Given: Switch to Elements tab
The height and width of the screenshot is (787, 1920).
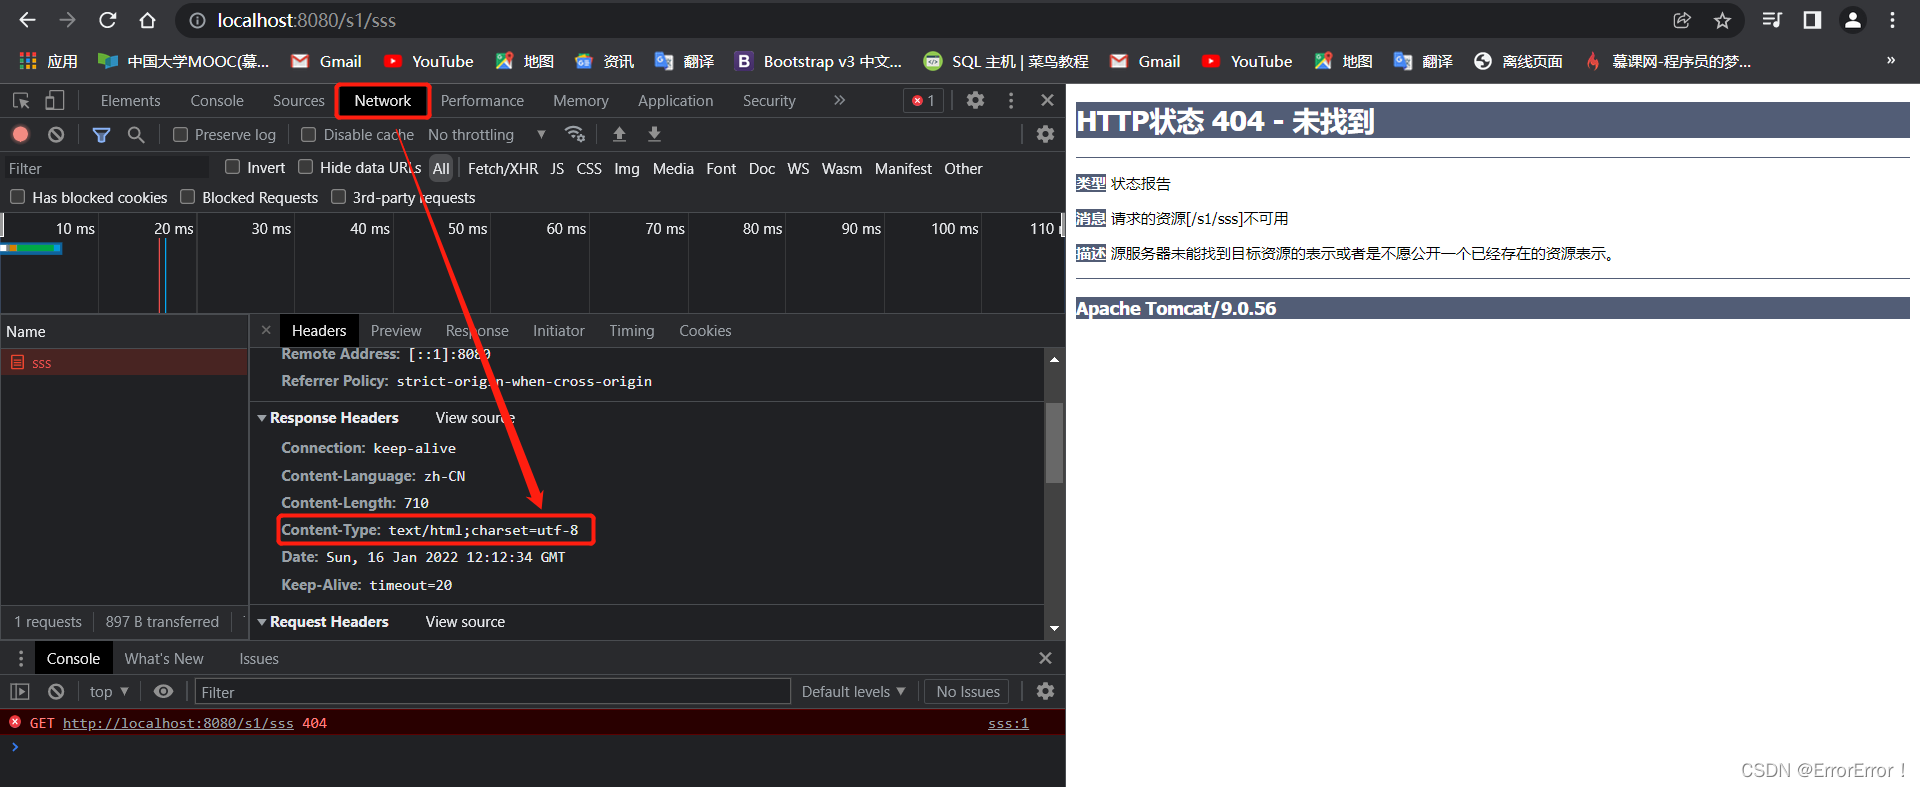Looking at the screenshot, I should [130, 100].
